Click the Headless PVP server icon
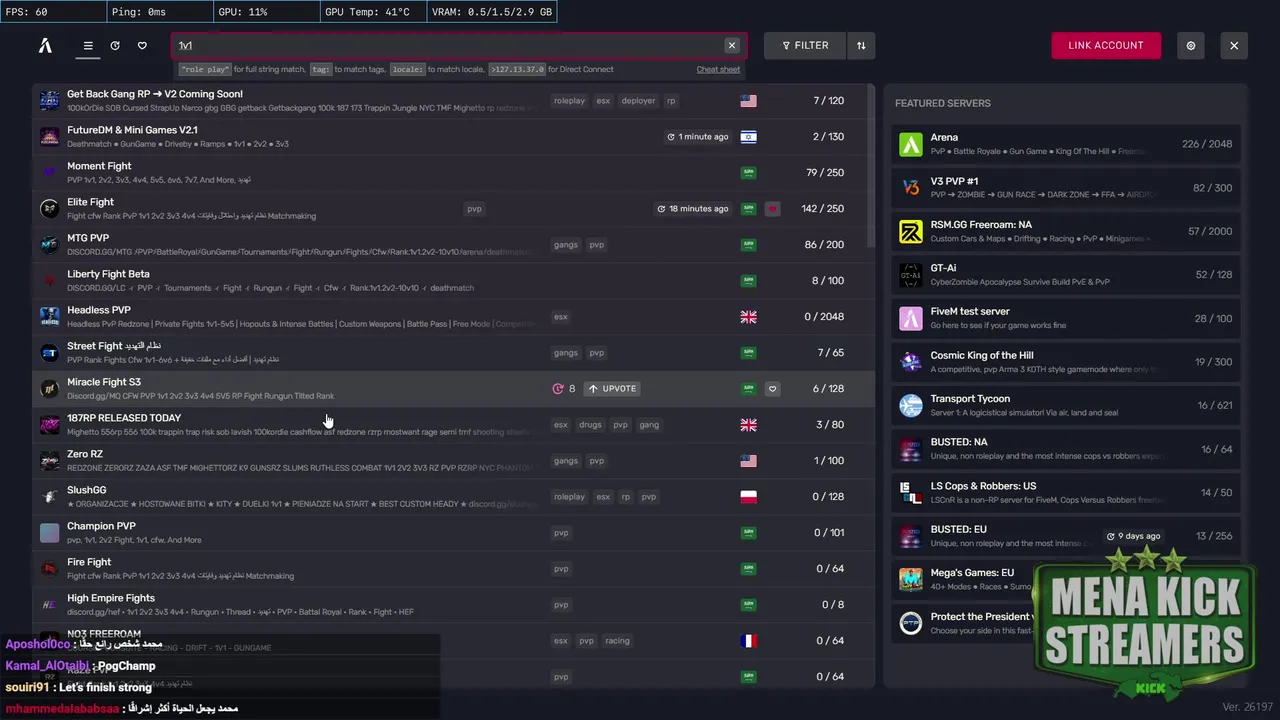This screenshot has height=720, width=1280. [x=49, y=317]
